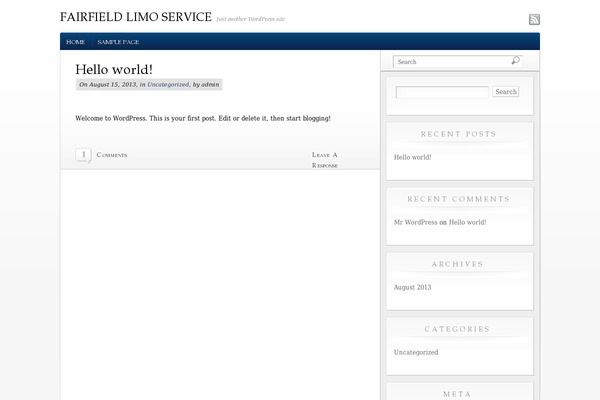
Task: Go to the Home menu item
Action: click(75, 42)
